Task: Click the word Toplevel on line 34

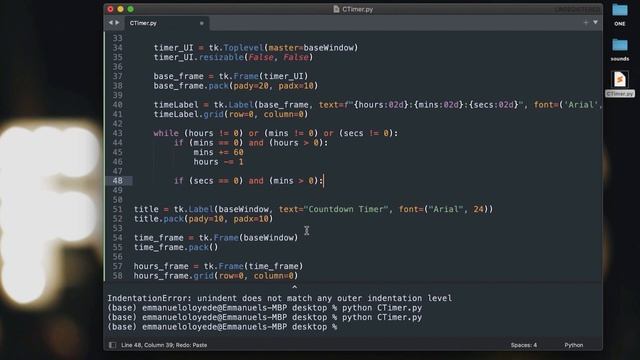Action: [244, 48]
